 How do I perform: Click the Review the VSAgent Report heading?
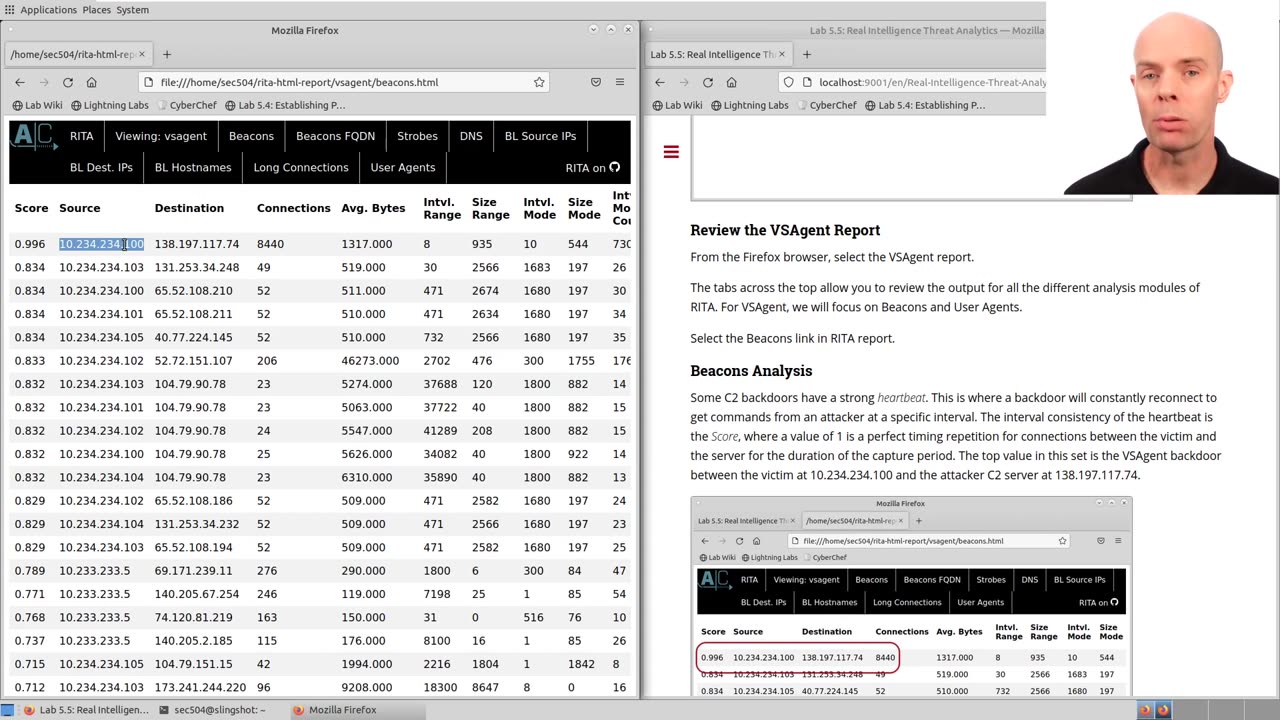pos(785,230)
